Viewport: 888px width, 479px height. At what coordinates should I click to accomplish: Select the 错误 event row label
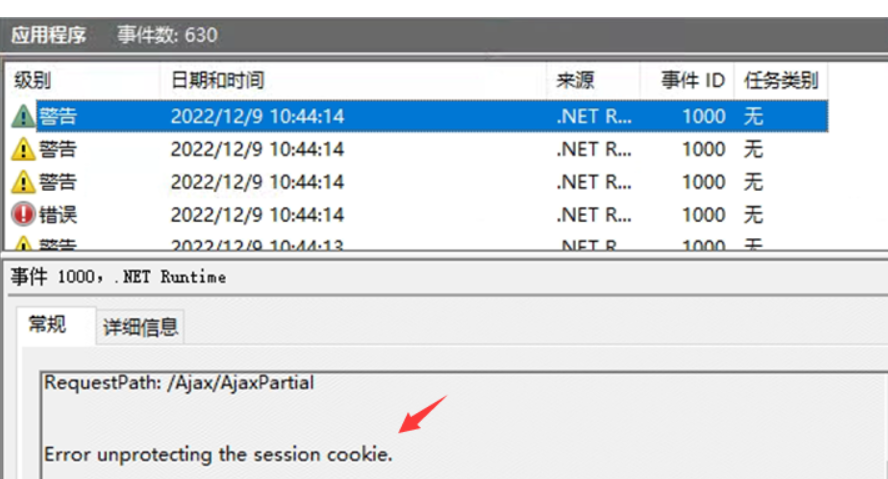[58, 214]
